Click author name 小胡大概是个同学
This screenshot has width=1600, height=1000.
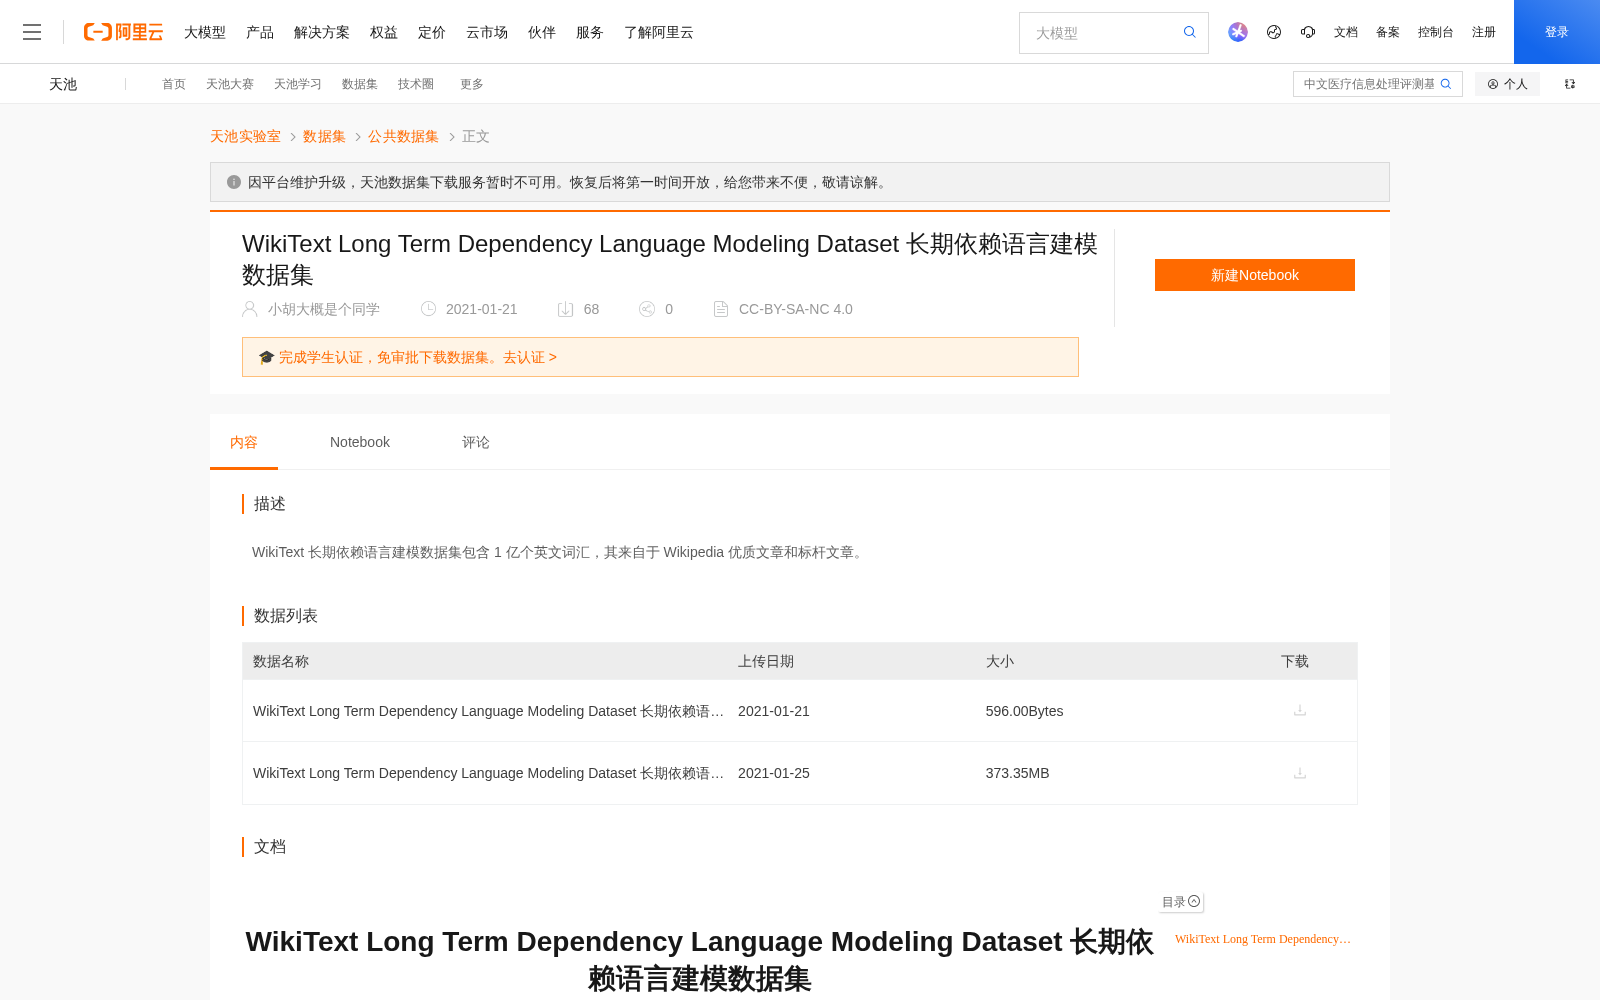click(324, 309)
